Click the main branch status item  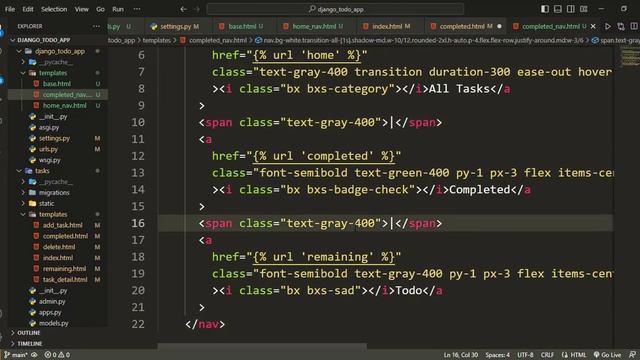click(x=16, y=355)
